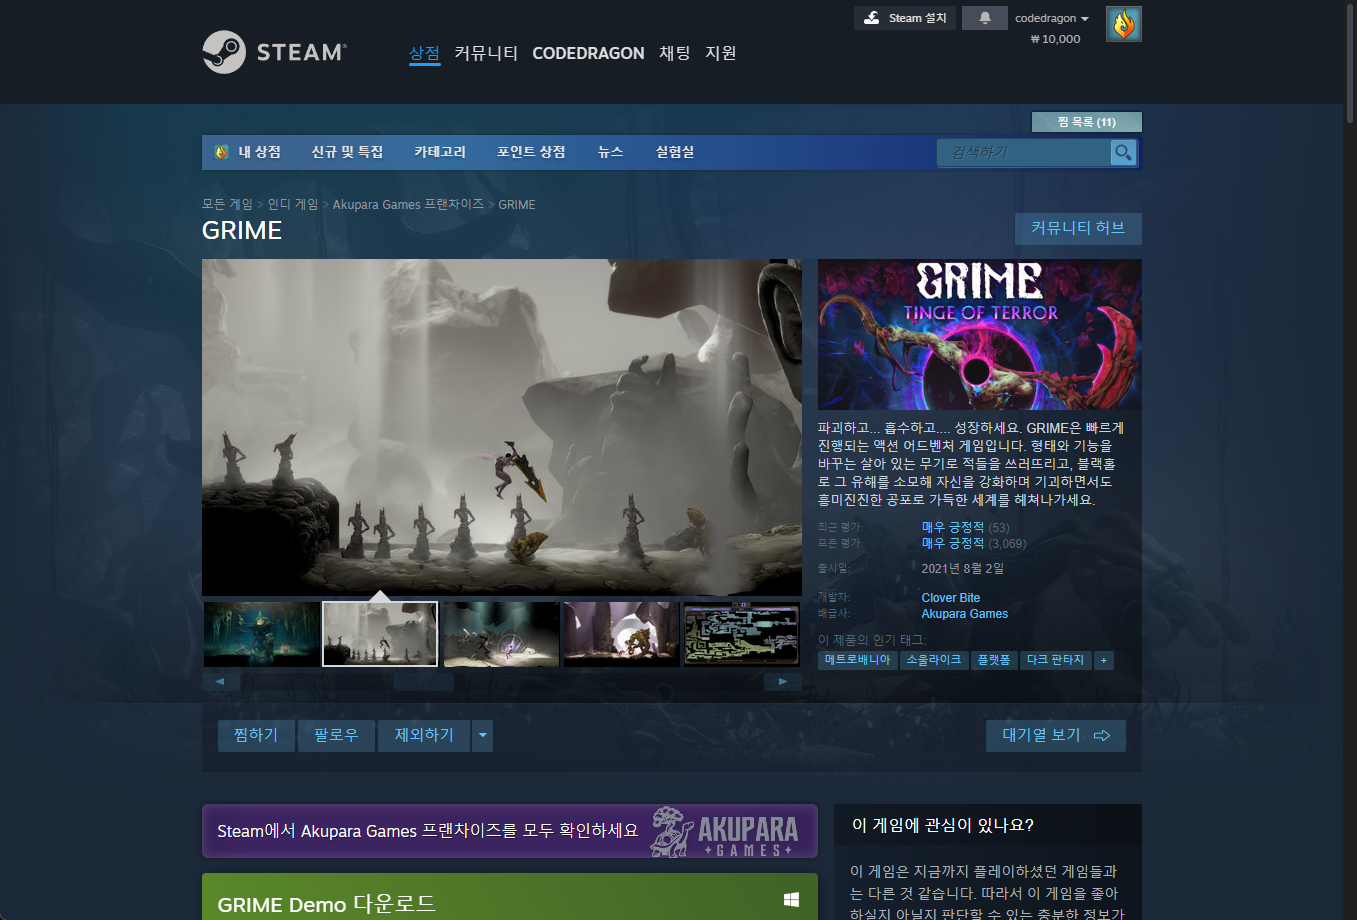Open the 신규 및 특집 tab
This screenshot has width=1357, height=920.
point(347,152)
